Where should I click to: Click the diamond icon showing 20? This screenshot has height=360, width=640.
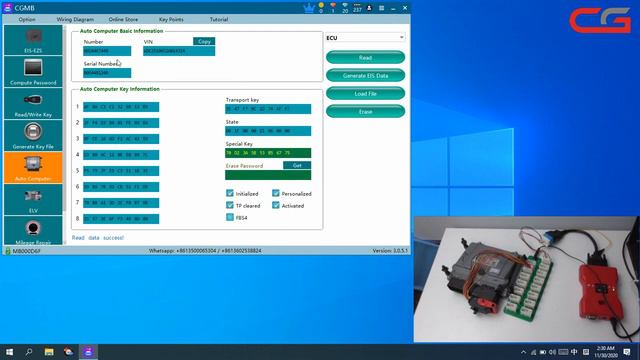coord(345,8)
